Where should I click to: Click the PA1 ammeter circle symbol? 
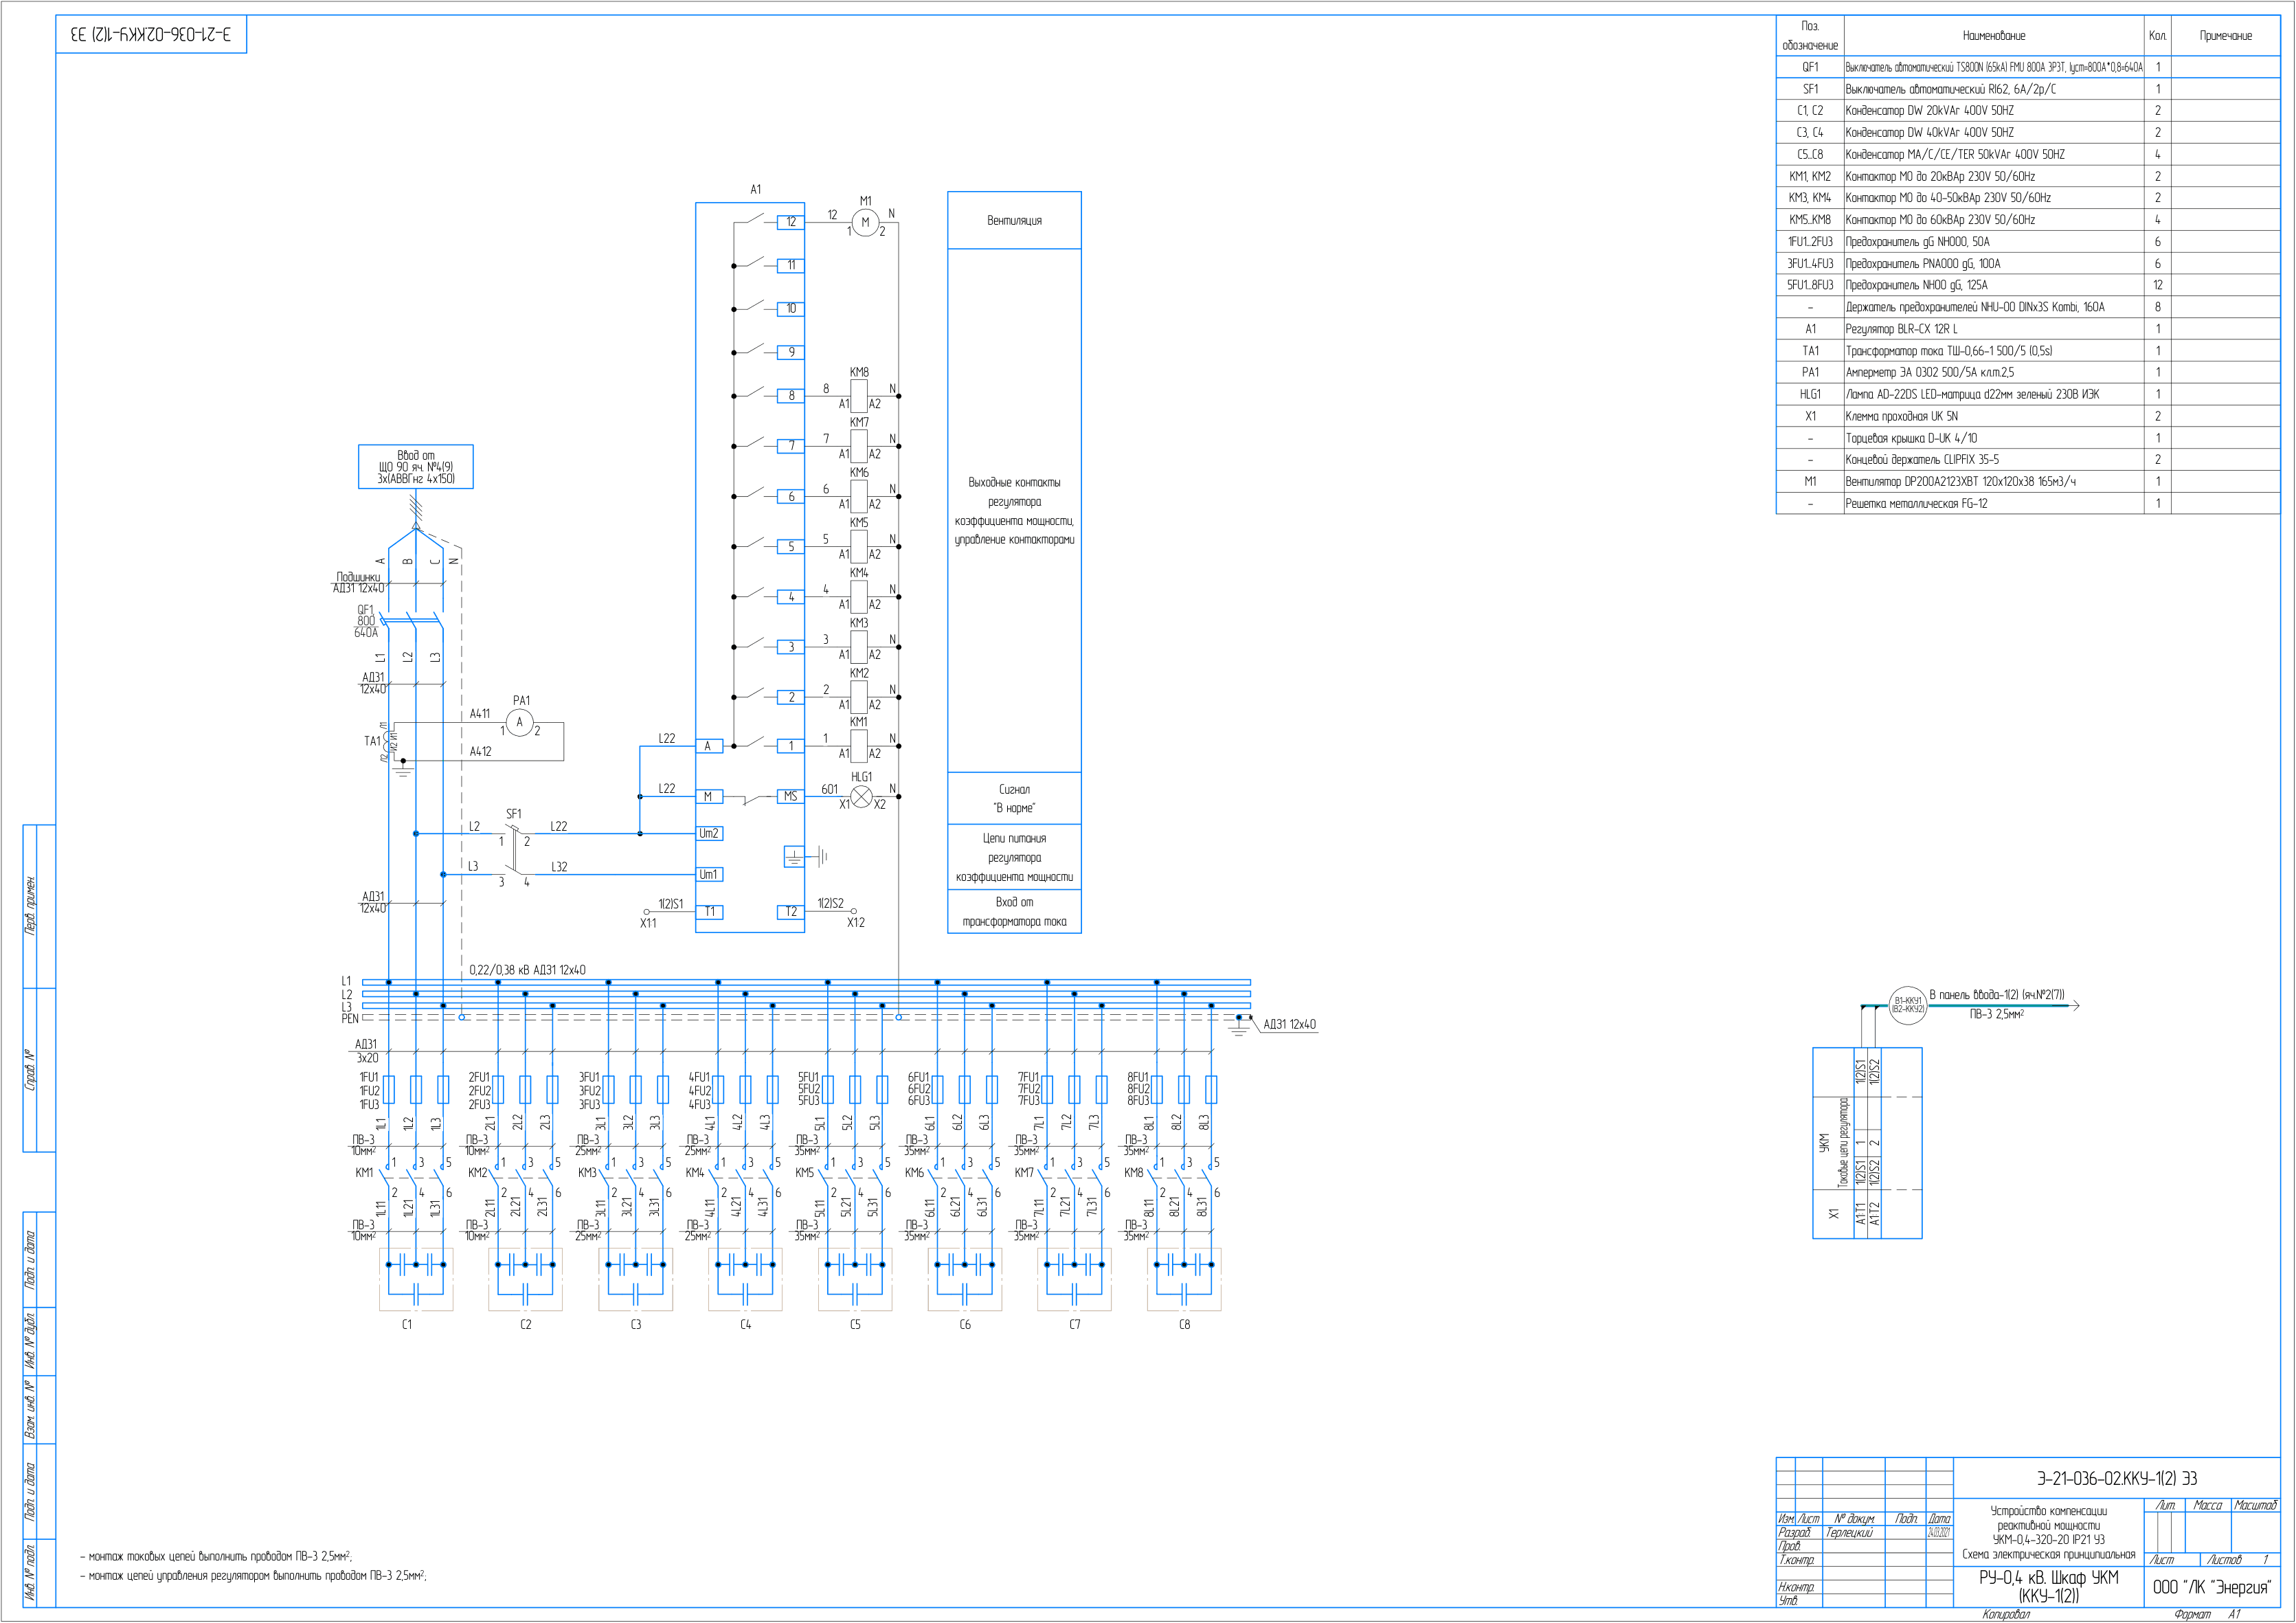(x=519, y=722)
